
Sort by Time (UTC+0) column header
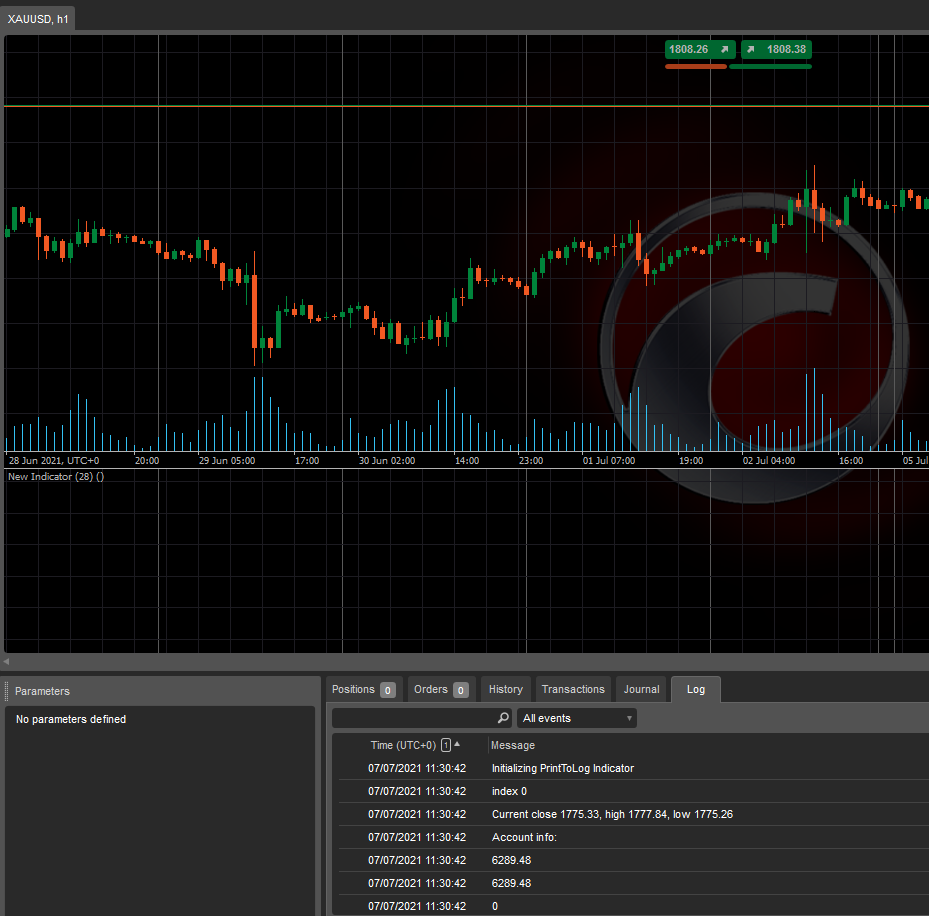click(403, 745)
